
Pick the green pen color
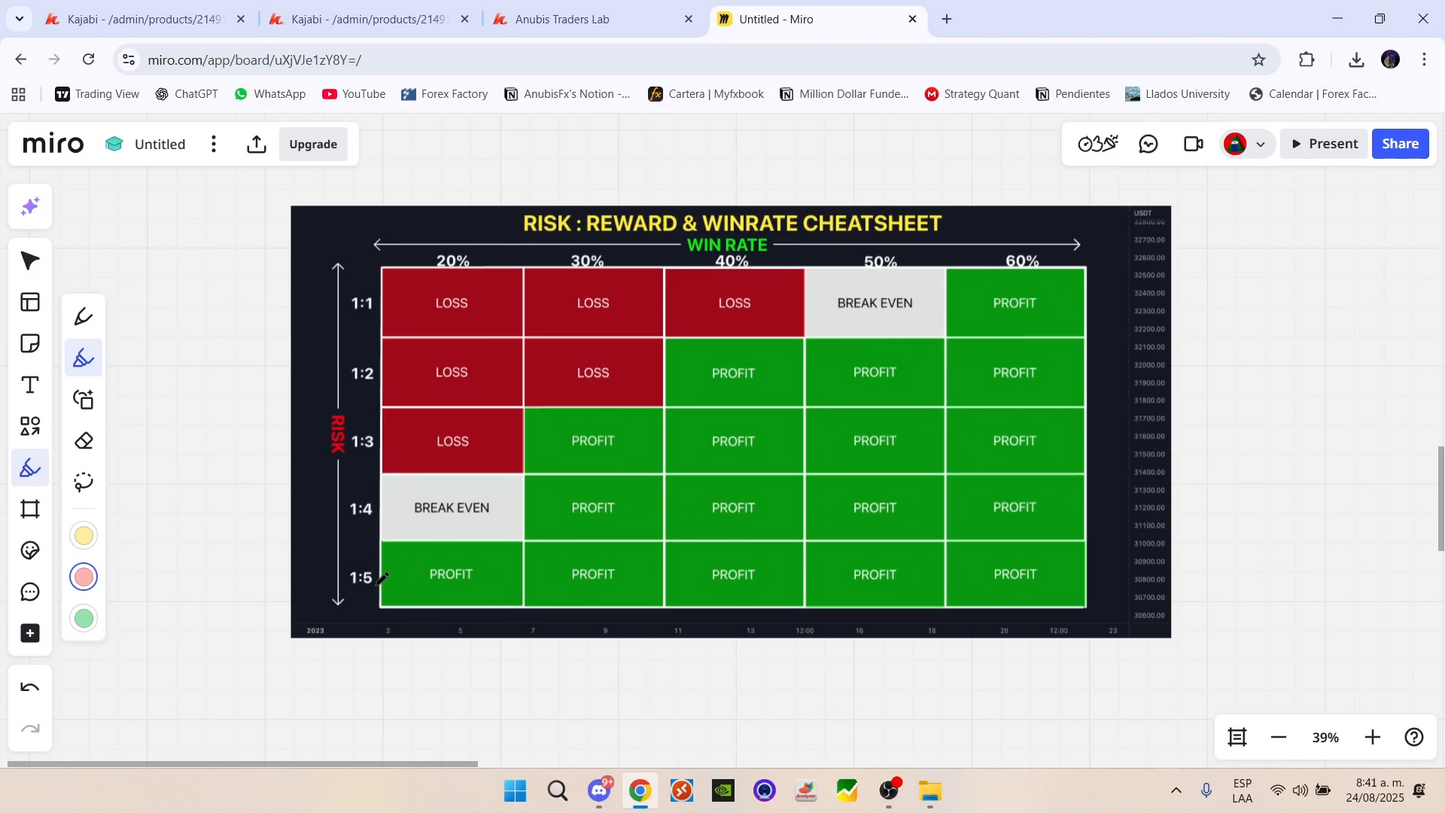click(84, 619)
